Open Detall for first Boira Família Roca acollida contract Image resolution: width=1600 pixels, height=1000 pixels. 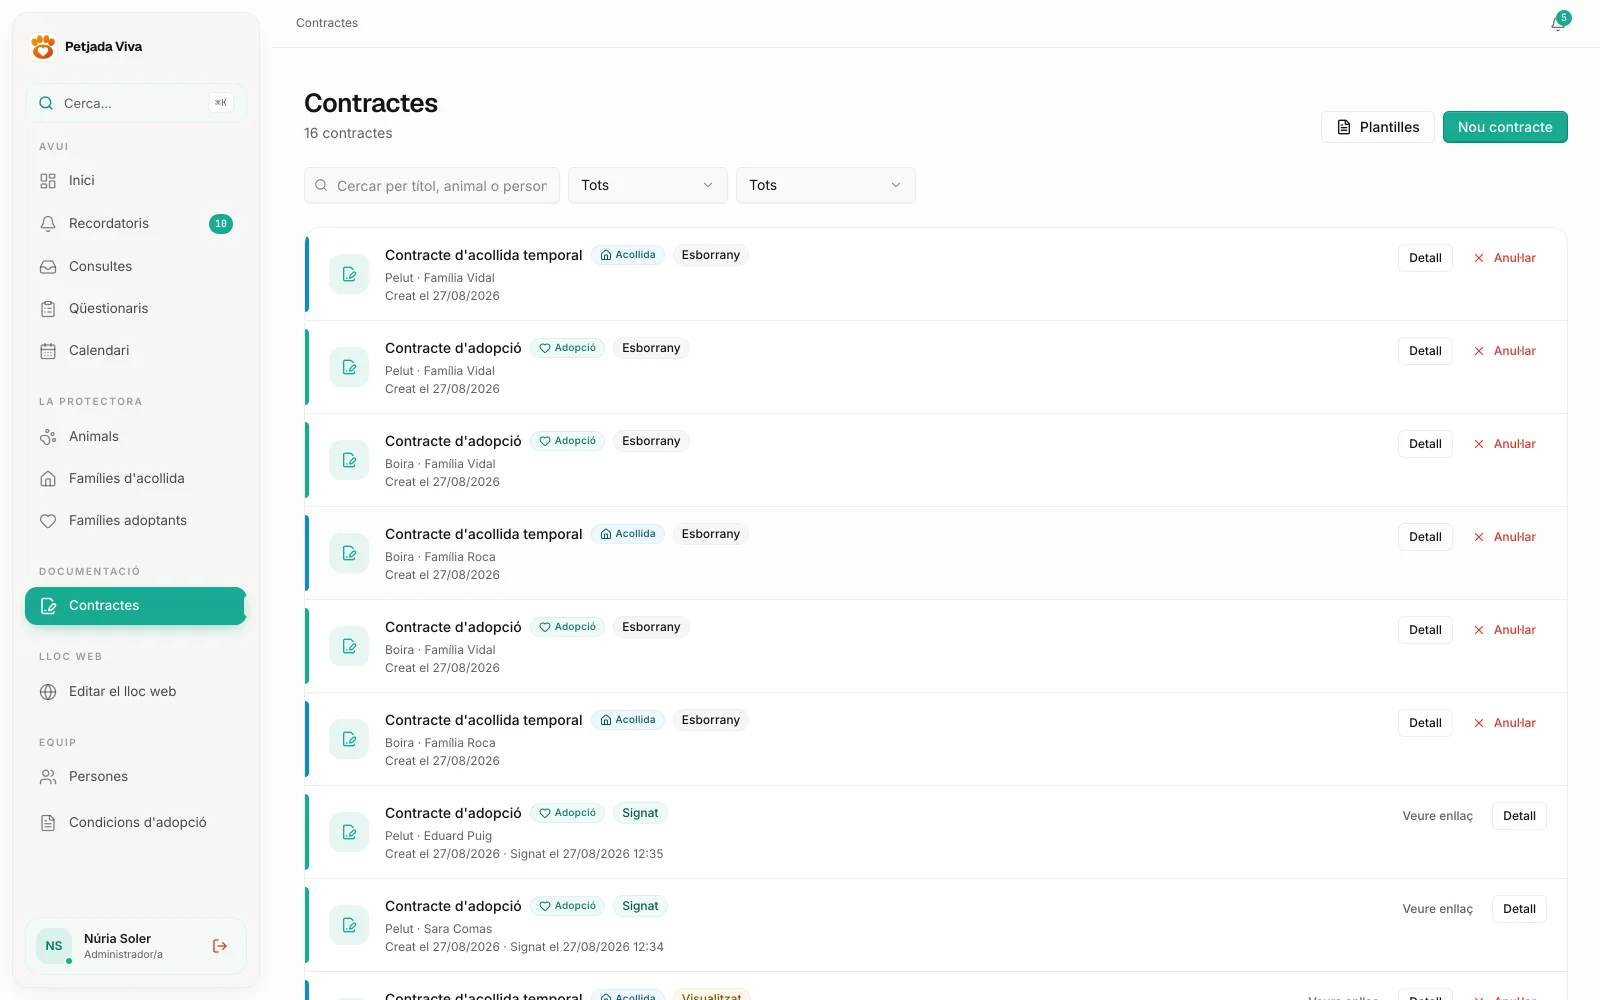point(1425,537)
